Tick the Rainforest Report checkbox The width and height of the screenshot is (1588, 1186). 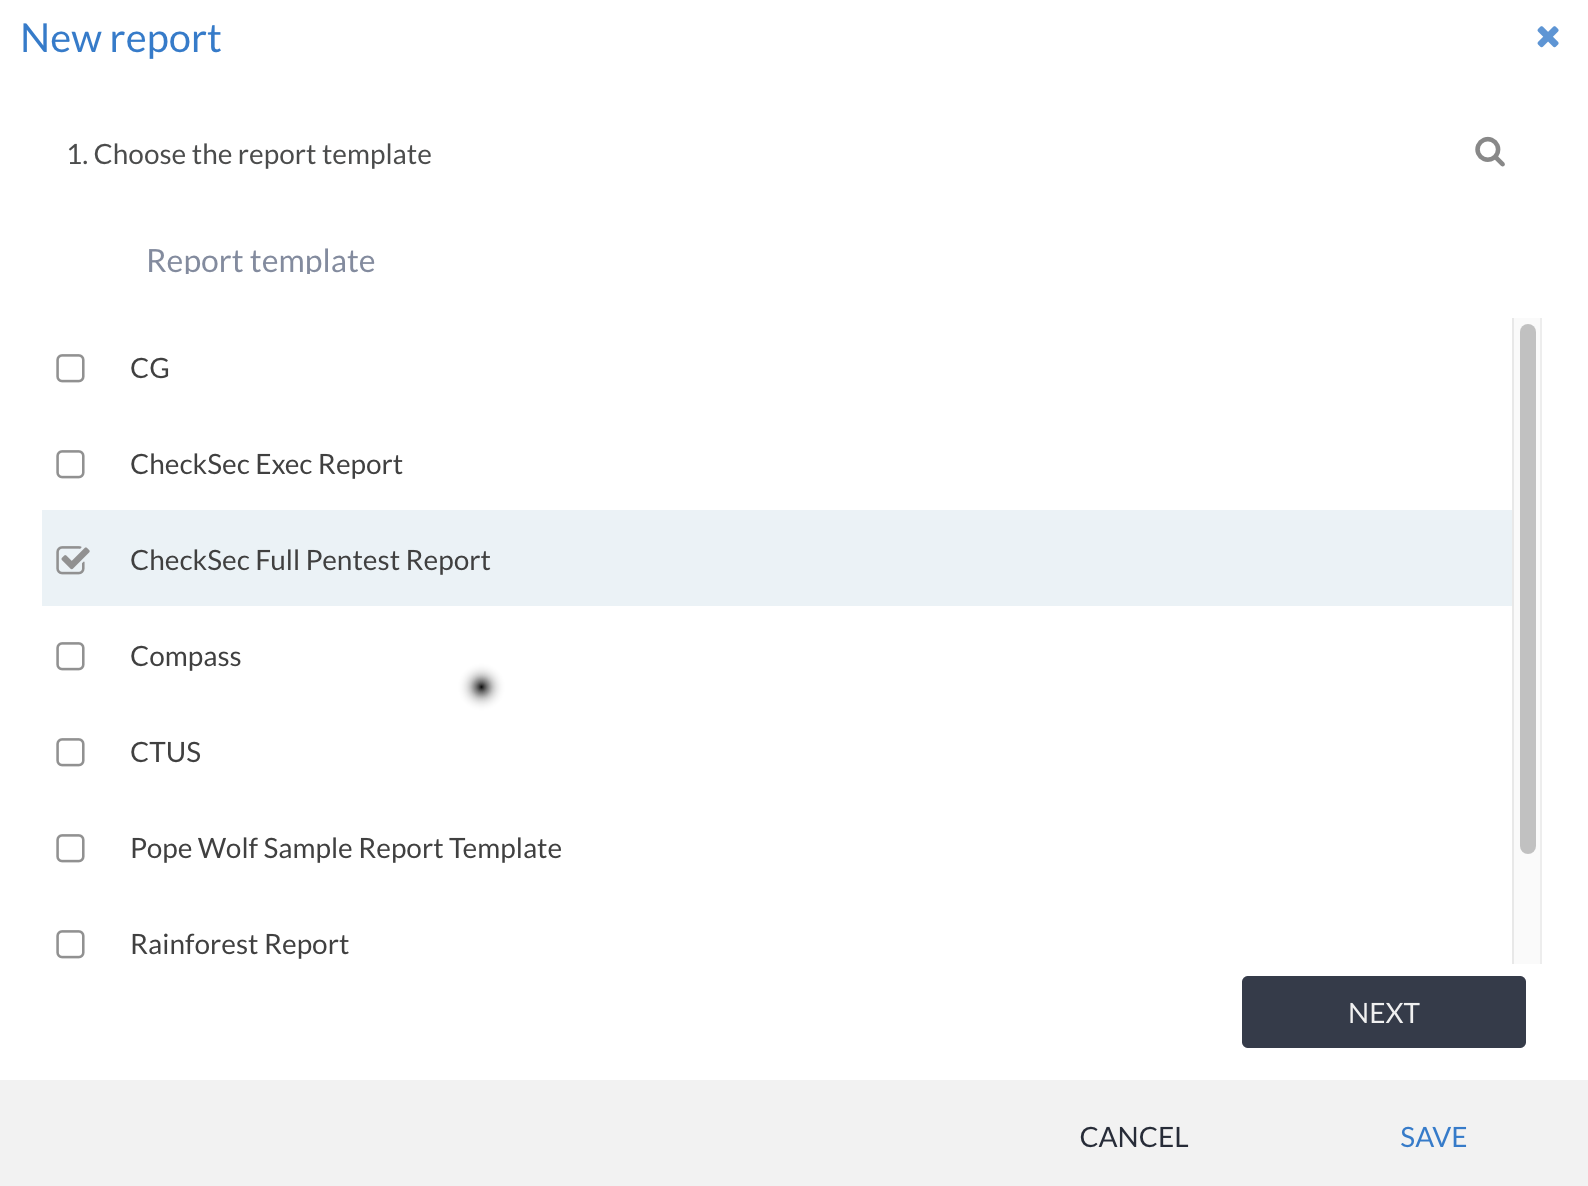tap(70, 944)
